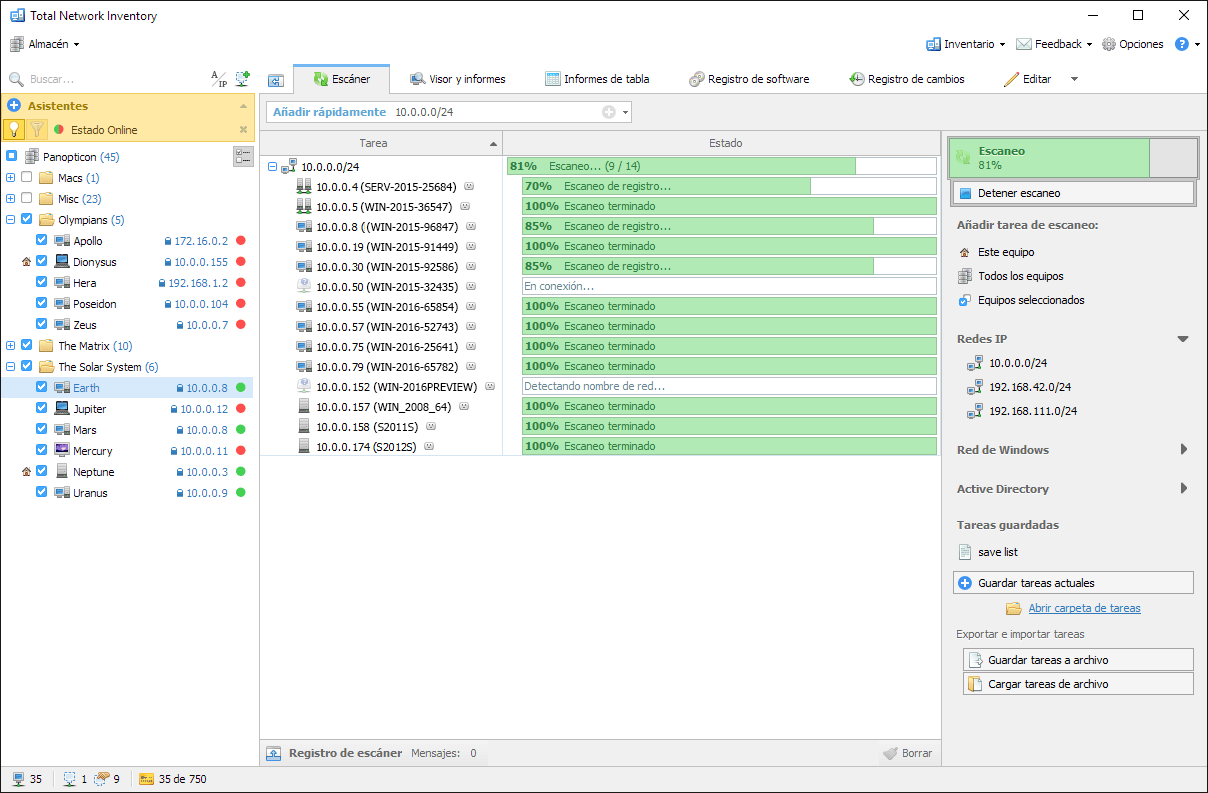
Task: Collapse the 10.0.0.0/24 scan task
Action: coord(273,167)
